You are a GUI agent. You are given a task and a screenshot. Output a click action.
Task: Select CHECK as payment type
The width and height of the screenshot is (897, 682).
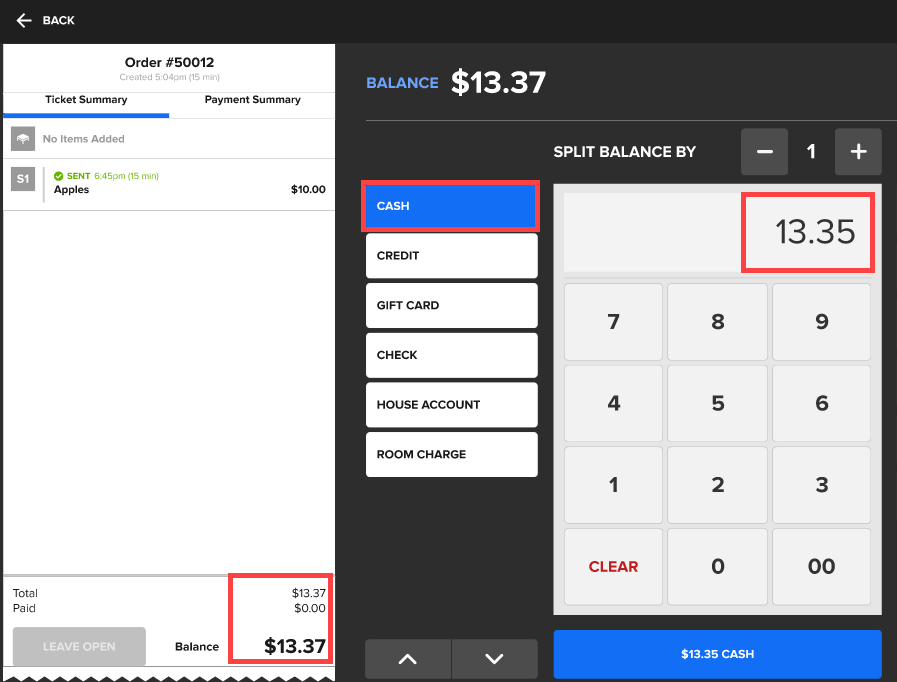(451, 355)
